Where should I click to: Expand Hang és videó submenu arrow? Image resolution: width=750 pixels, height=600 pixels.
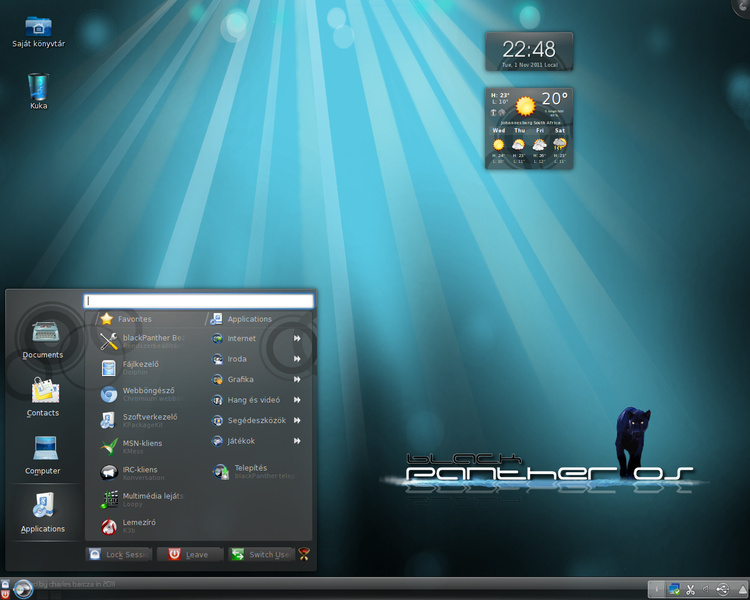coord(297,400)
